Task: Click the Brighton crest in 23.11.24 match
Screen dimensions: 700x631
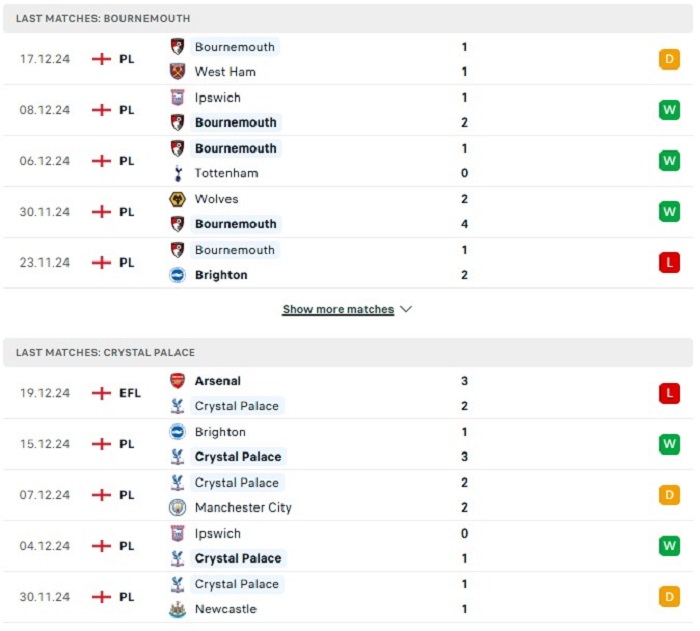Action: coord(177,275)
